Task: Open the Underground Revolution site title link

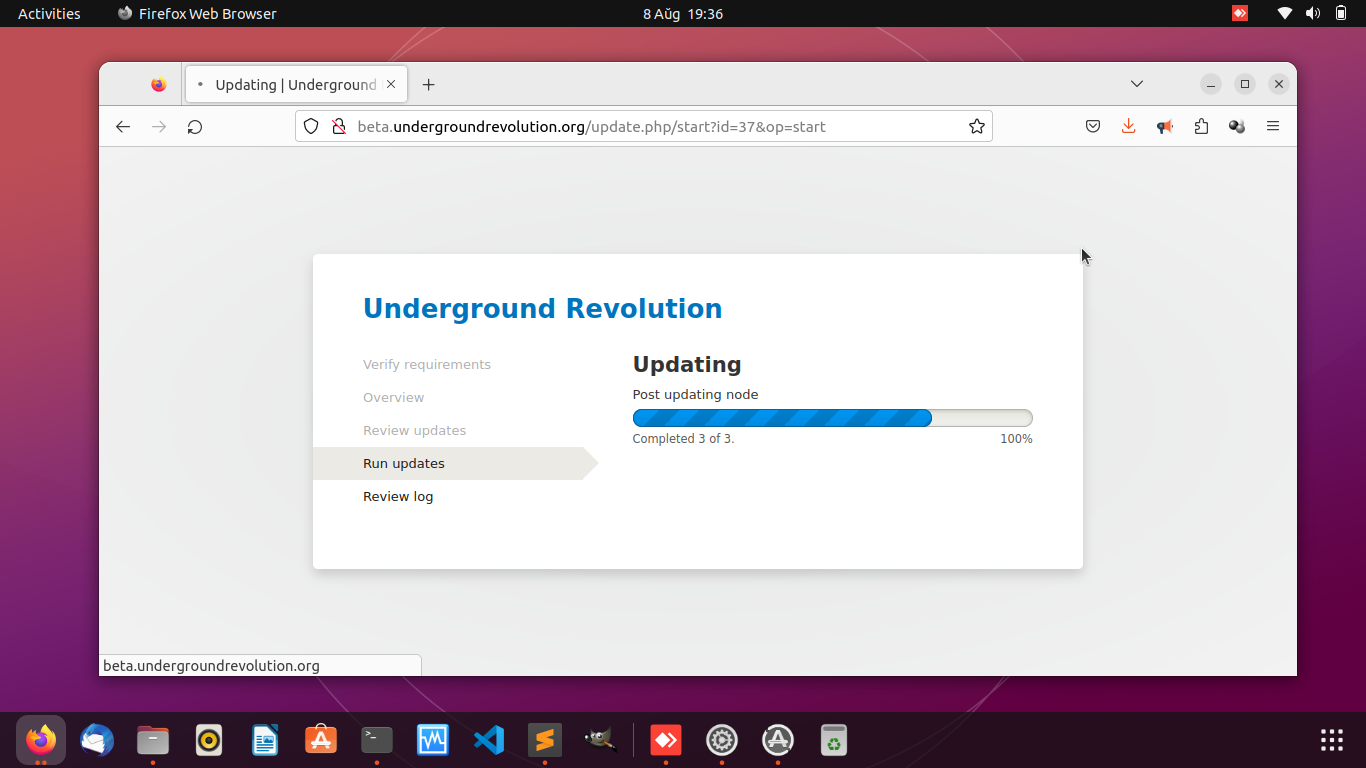Action: [x=542, y=308]
